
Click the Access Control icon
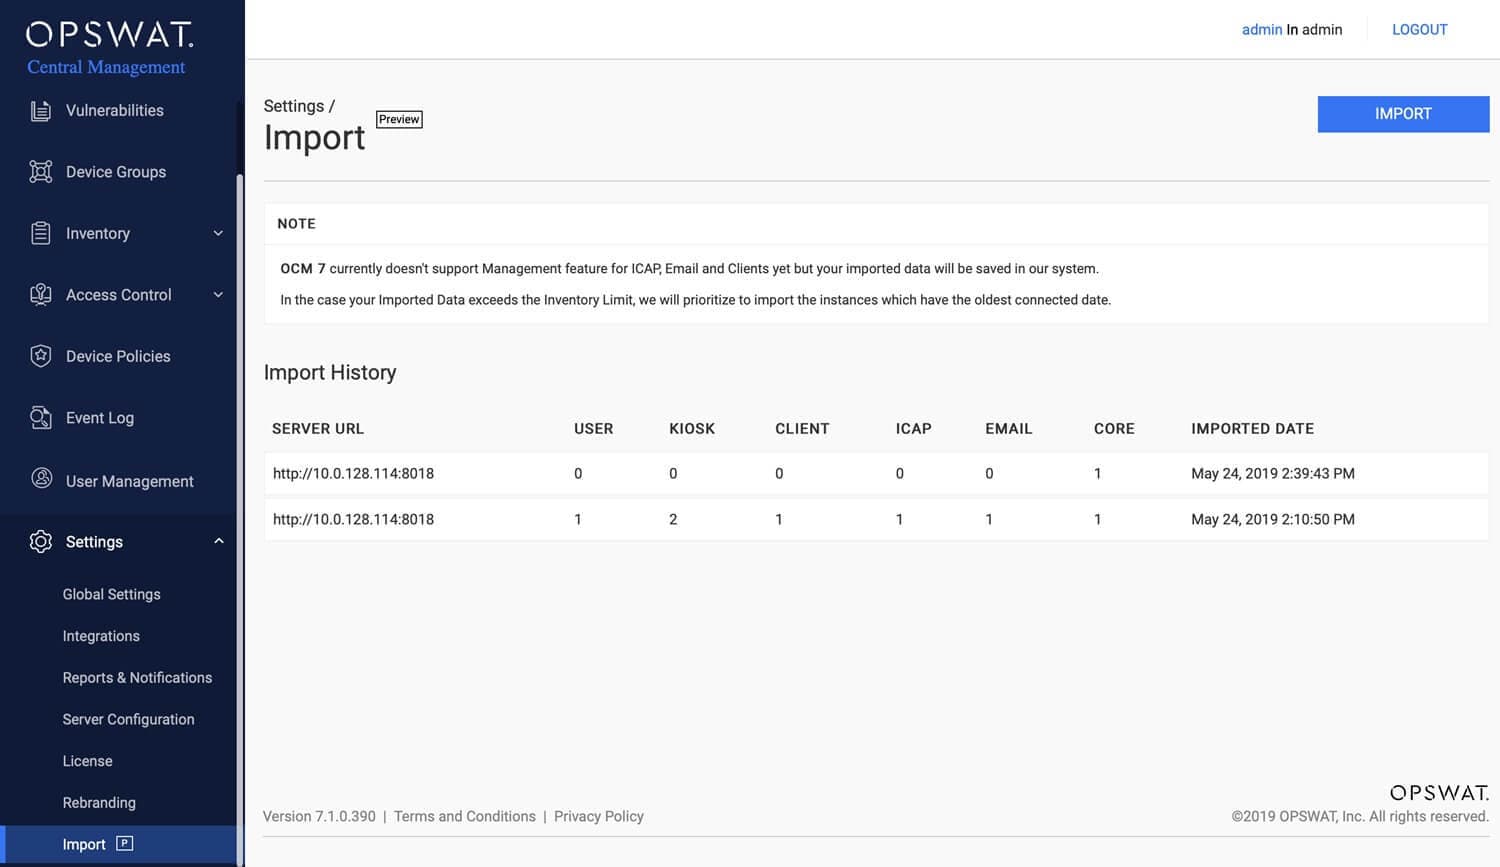point(40,295)
